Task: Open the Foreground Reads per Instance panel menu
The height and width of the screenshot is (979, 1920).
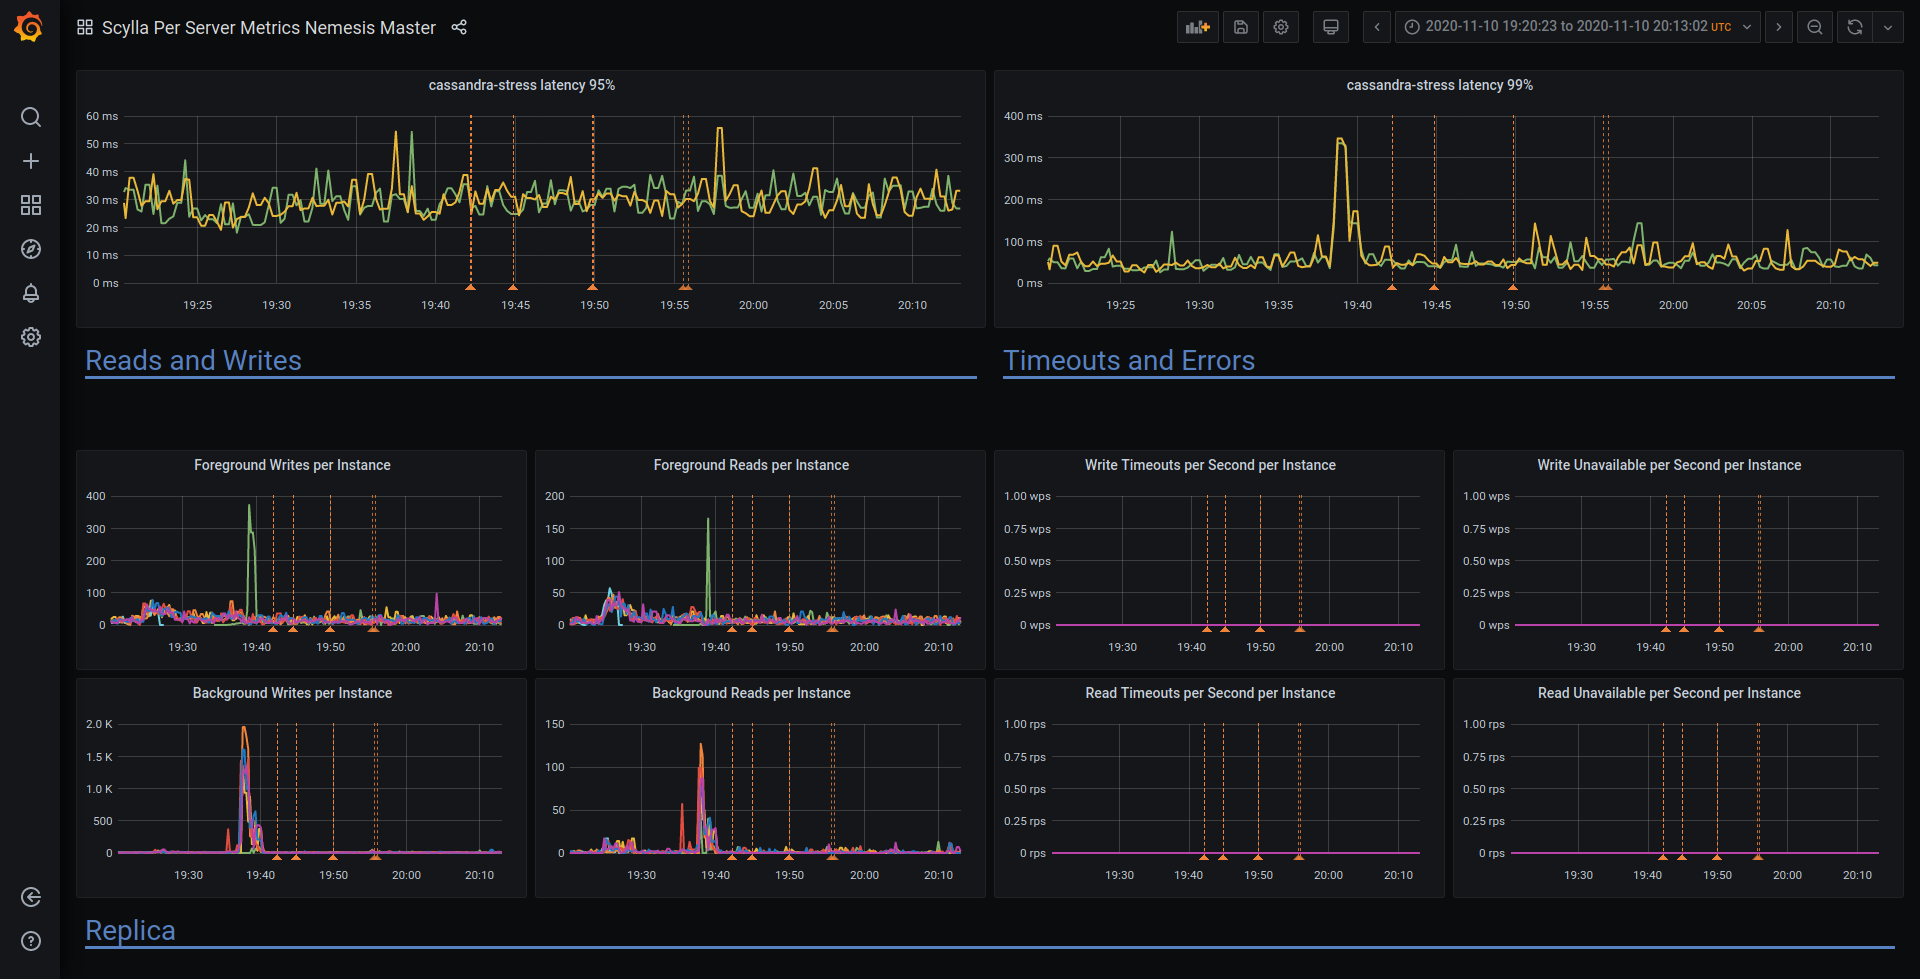Action: pyautogui.click(x=751, y=464)
